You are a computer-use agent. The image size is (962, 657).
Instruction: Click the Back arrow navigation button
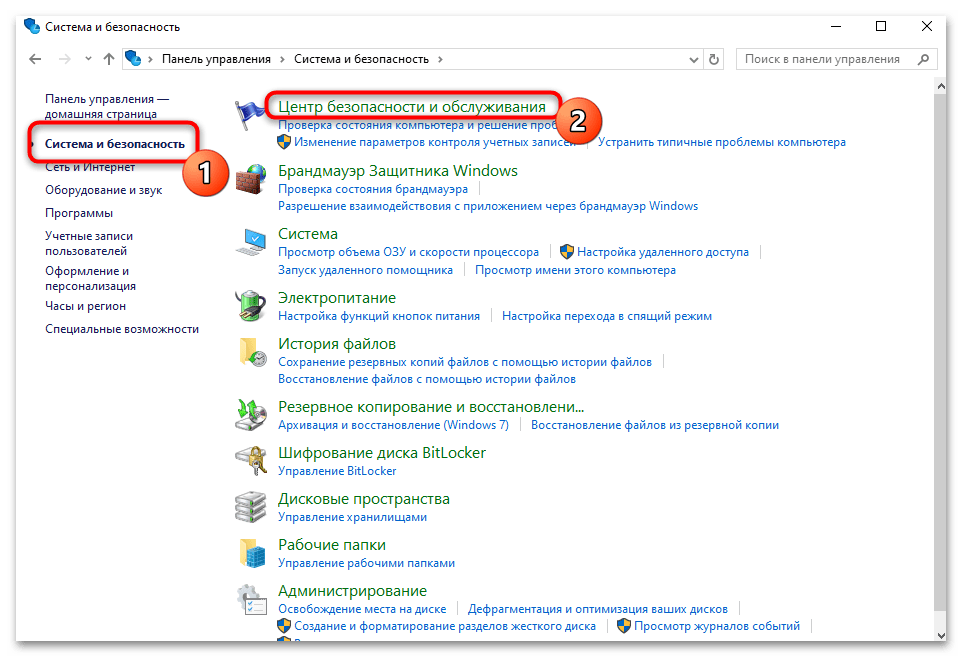click(35, 59)
